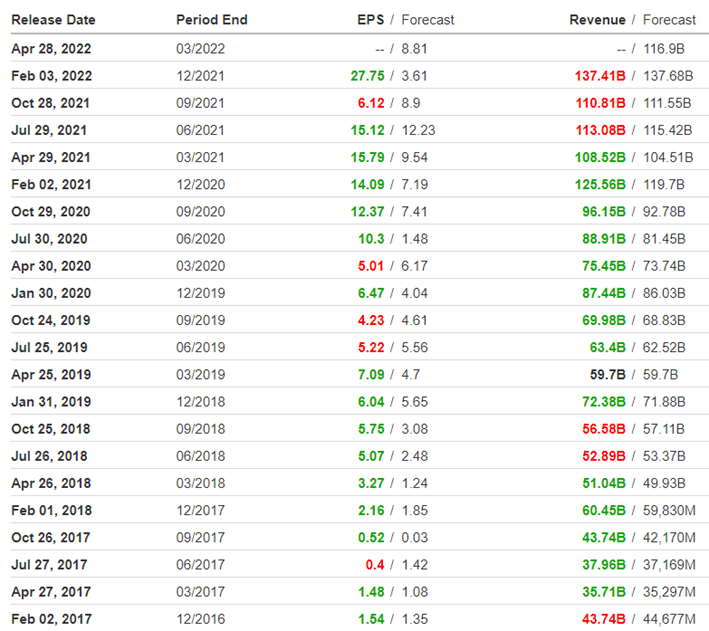Click EPS value 5.01
Image resolution: width=709 pixels, height=631 pixels.
pyautogui.click(x=371, y=266)
